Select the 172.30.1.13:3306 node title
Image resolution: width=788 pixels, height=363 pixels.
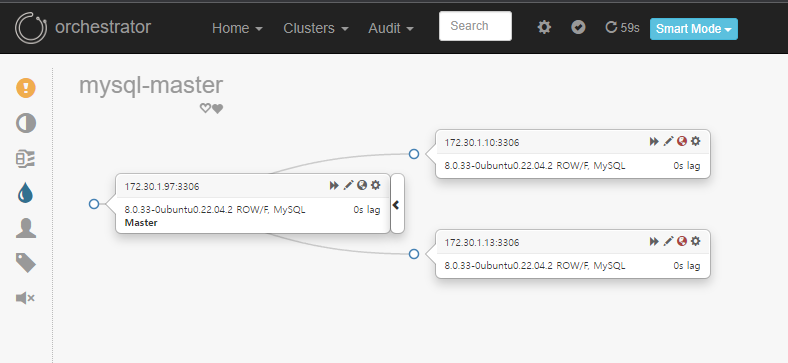pyautogui.click(x=482, y=243)
